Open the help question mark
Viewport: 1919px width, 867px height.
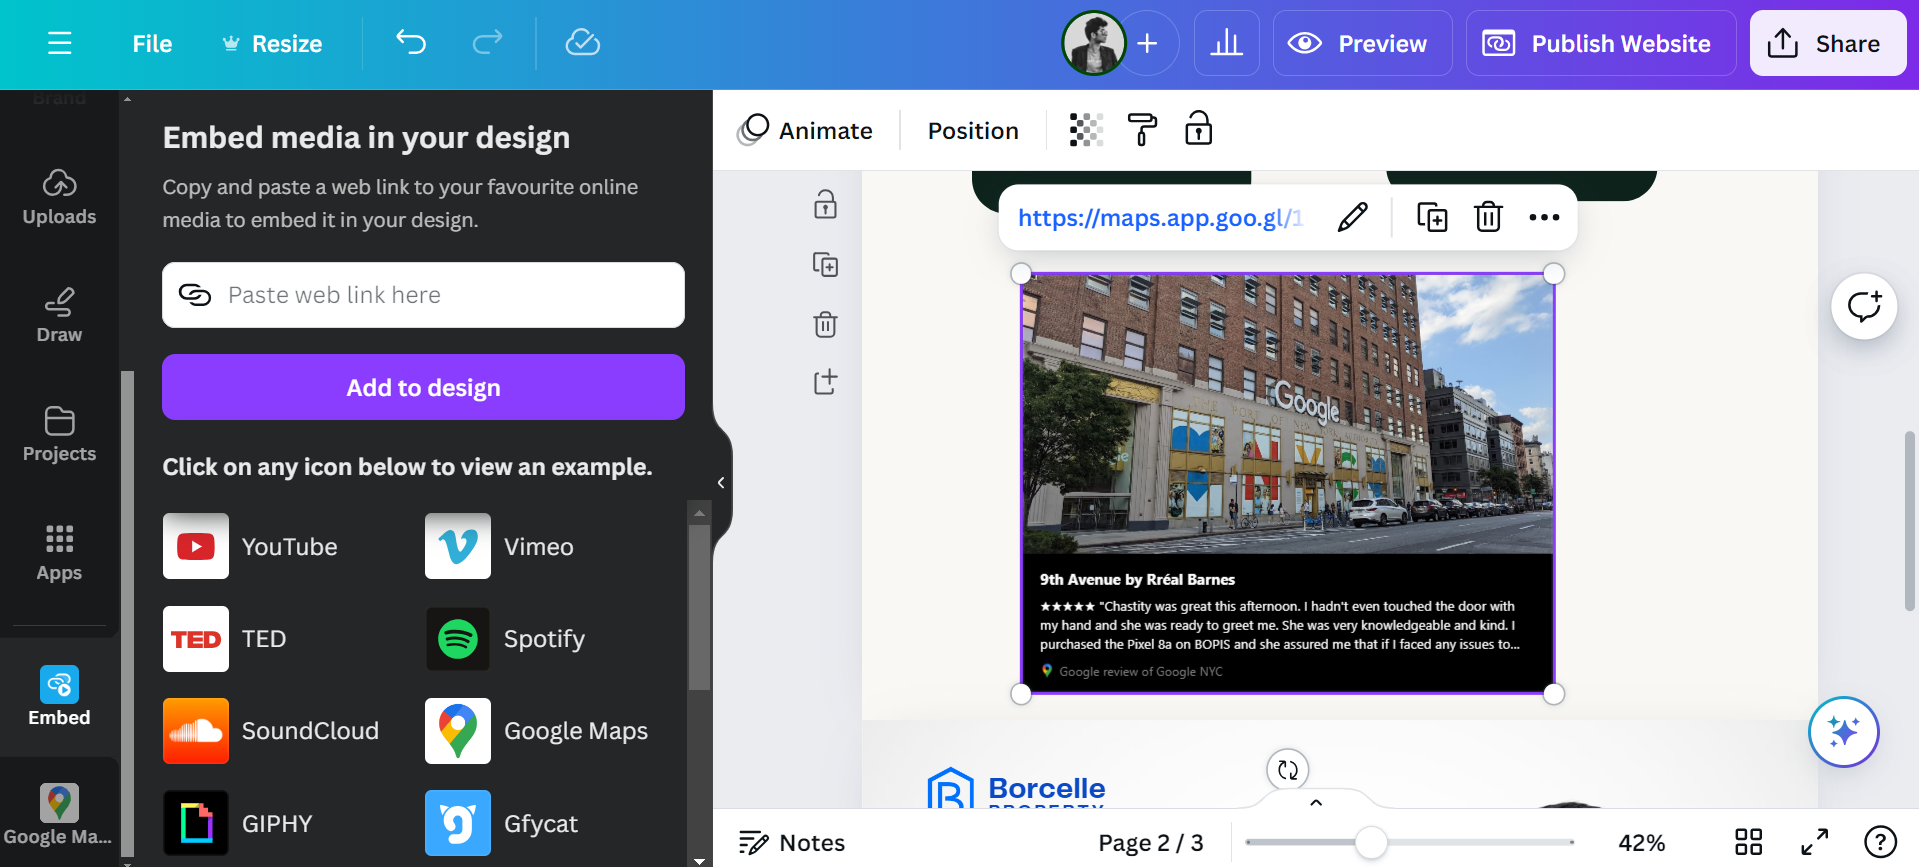point(1880,842)
